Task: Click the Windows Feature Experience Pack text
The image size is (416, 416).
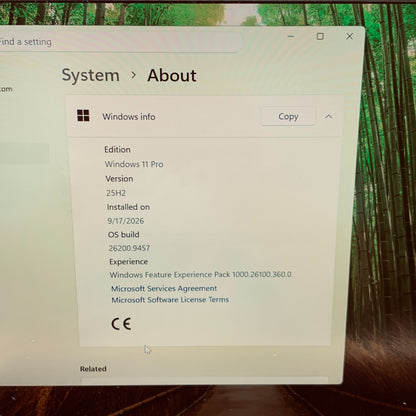Action: pyautogui.click(x=200, y=274)
